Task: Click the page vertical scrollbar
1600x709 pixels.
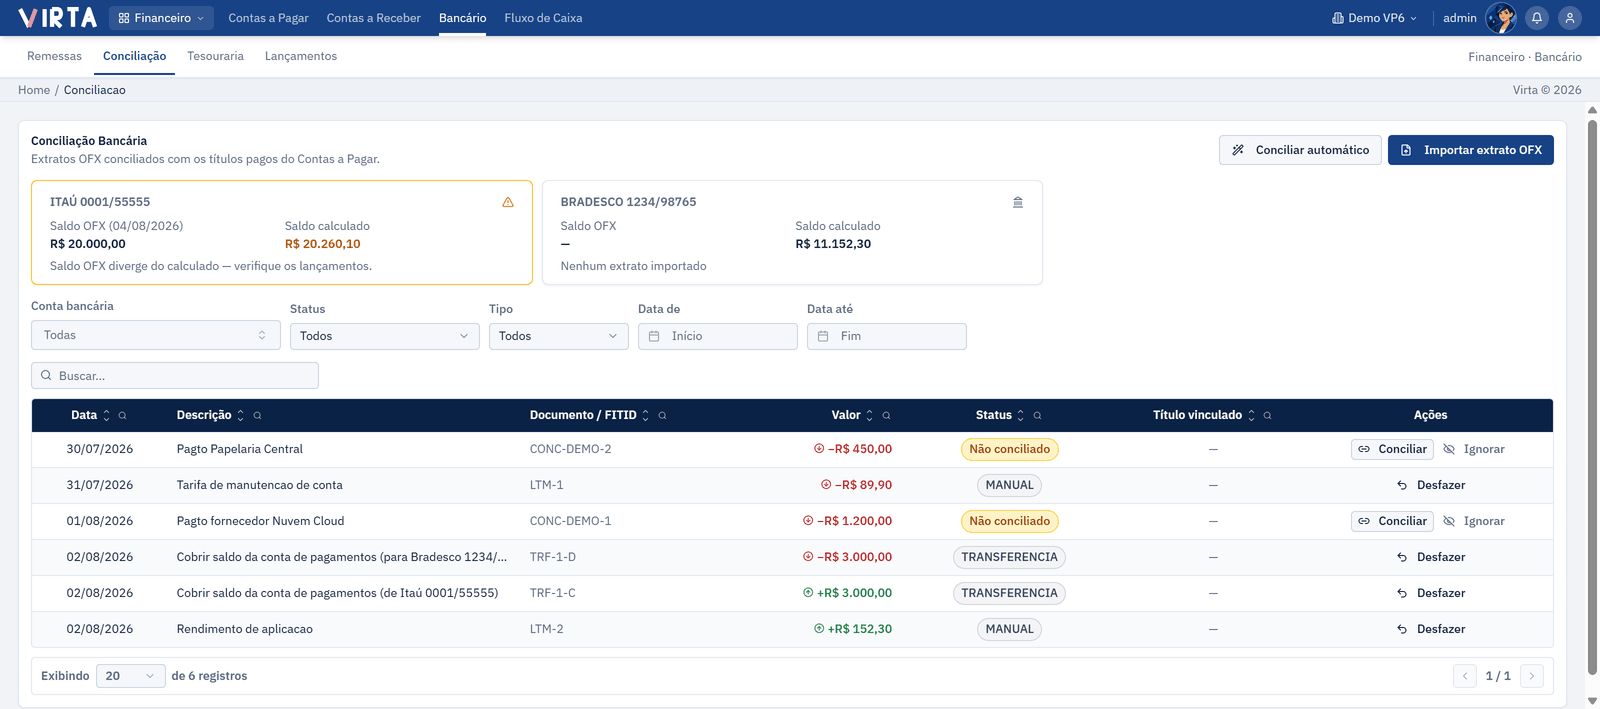Action: (1592, 400)
